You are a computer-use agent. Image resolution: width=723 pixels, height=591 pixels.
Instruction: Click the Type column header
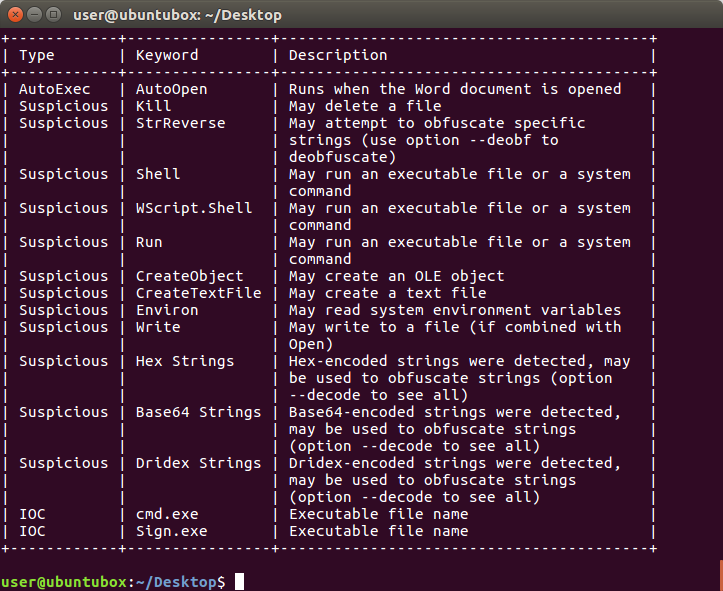point(37,55)
